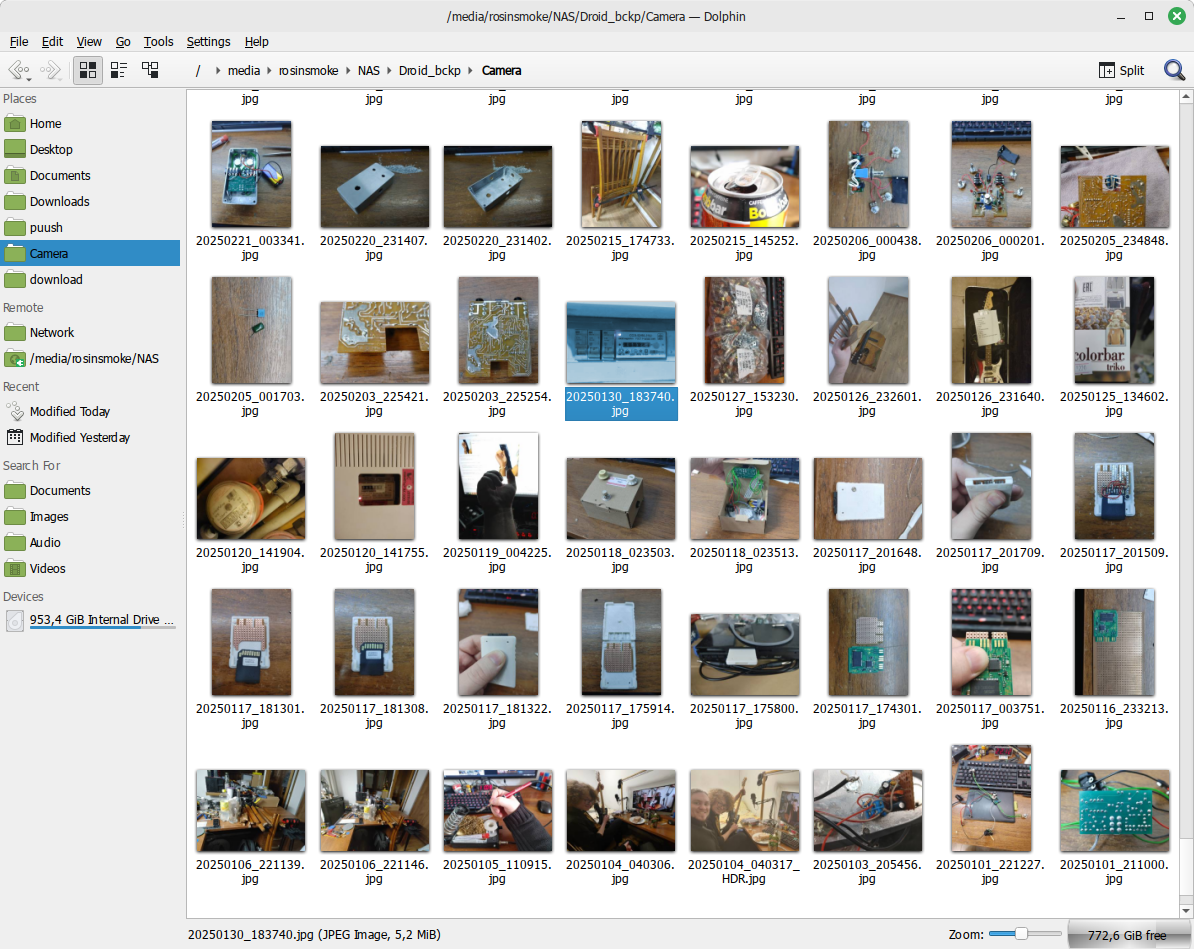Navigate to NAS in breadcrumb
This screenshot has width=1194, height=949.
click(369, 71)
